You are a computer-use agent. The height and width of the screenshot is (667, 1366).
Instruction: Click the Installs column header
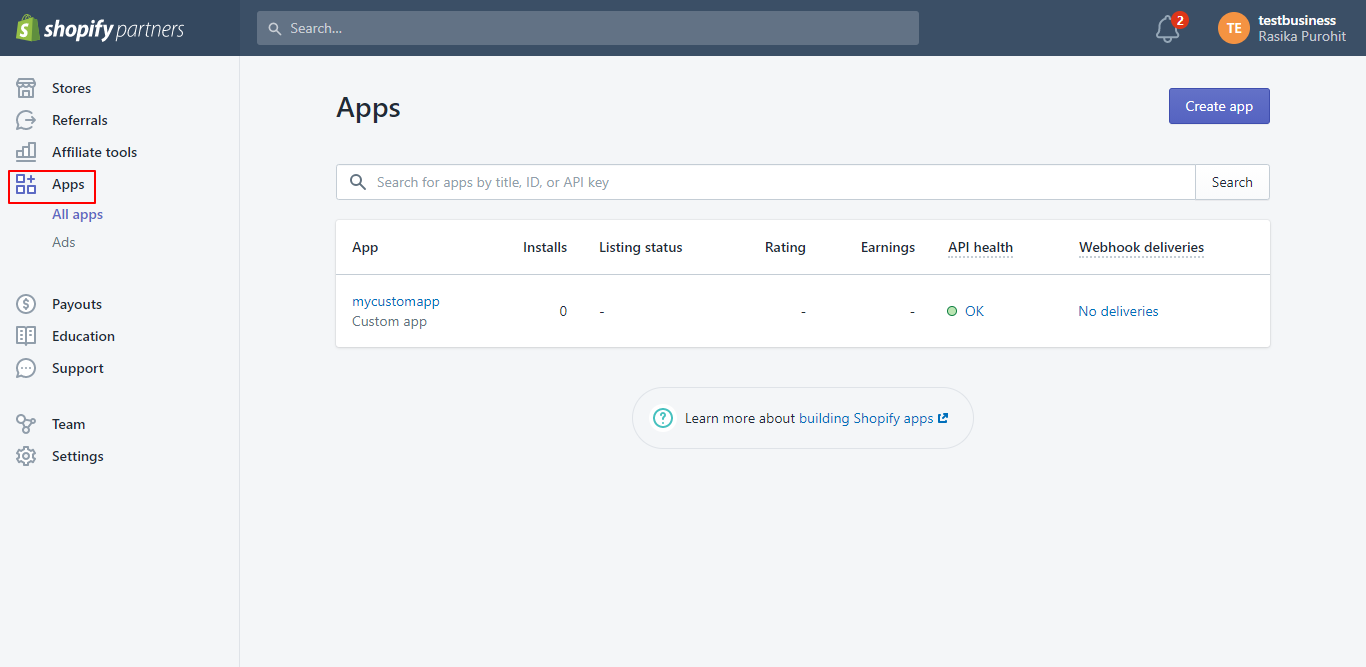pos(545,247)
